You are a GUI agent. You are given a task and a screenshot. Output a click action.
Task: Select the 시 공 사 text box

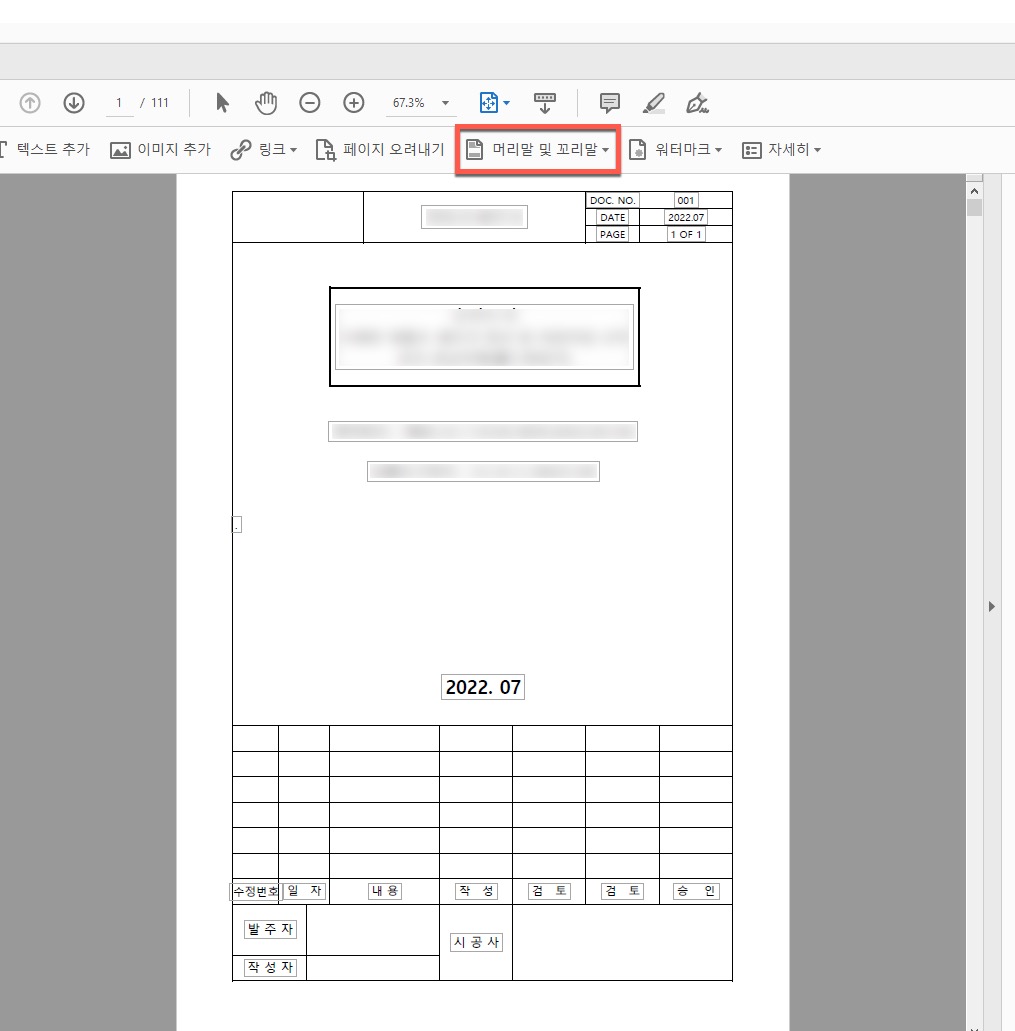[476, 942]
